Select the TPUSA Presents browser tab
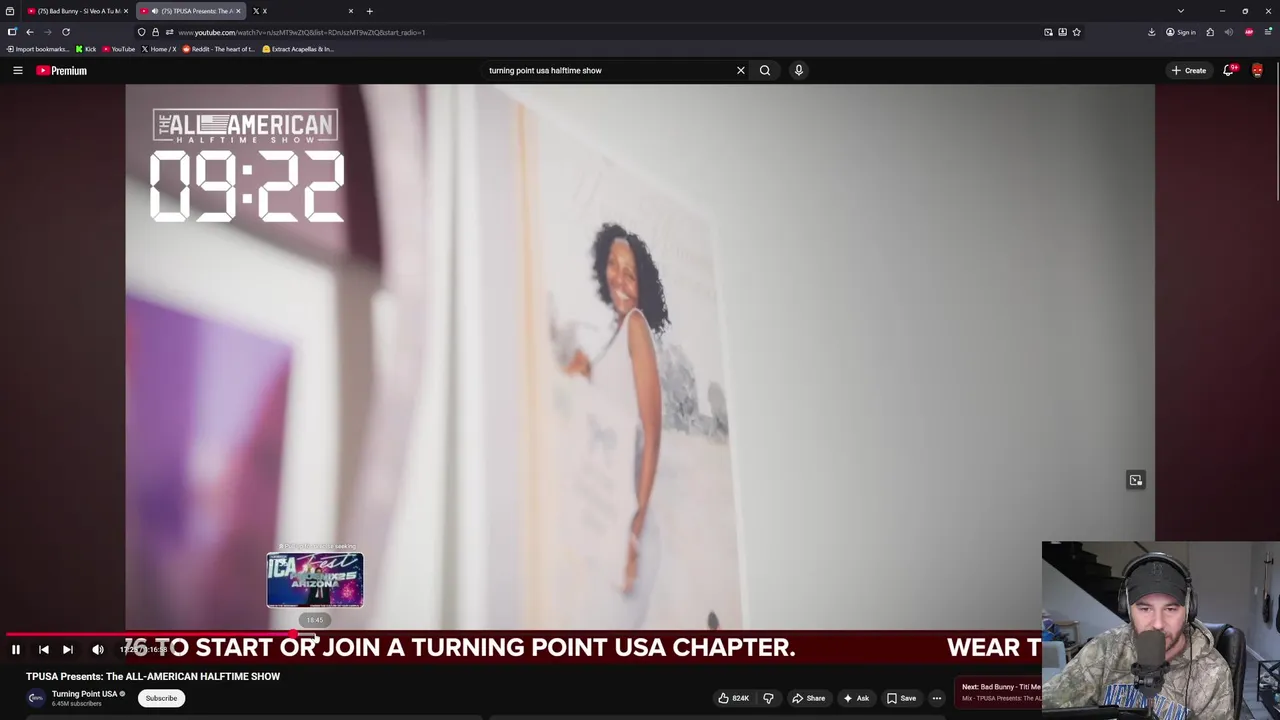The height and width of the screenshot is (720, 1280). tap(190, 11)
